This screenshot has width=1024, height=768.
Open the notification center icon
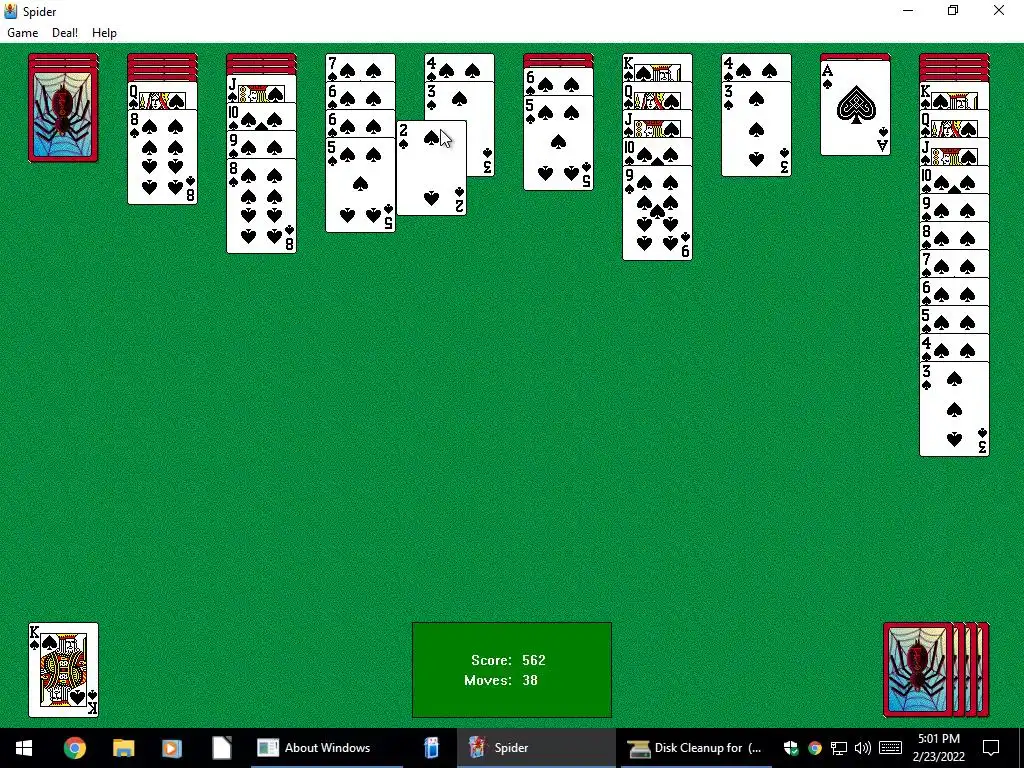[x=991, y=748]
